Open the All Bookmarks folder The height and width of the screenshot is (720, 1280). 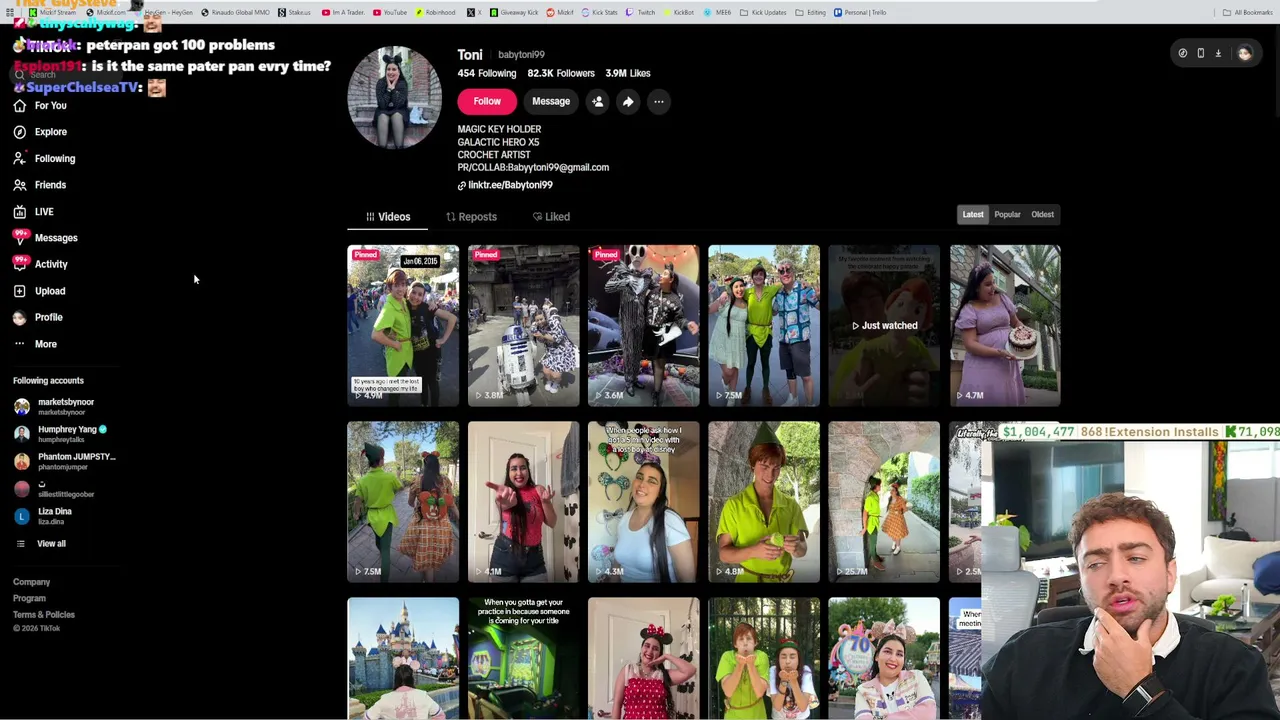1247,12
